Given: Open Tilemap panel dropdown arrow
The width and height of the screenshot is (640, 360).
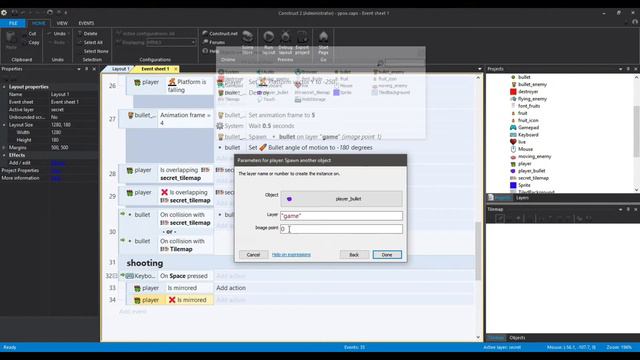Looking at the screenshot, I should (x=620, y=209).
